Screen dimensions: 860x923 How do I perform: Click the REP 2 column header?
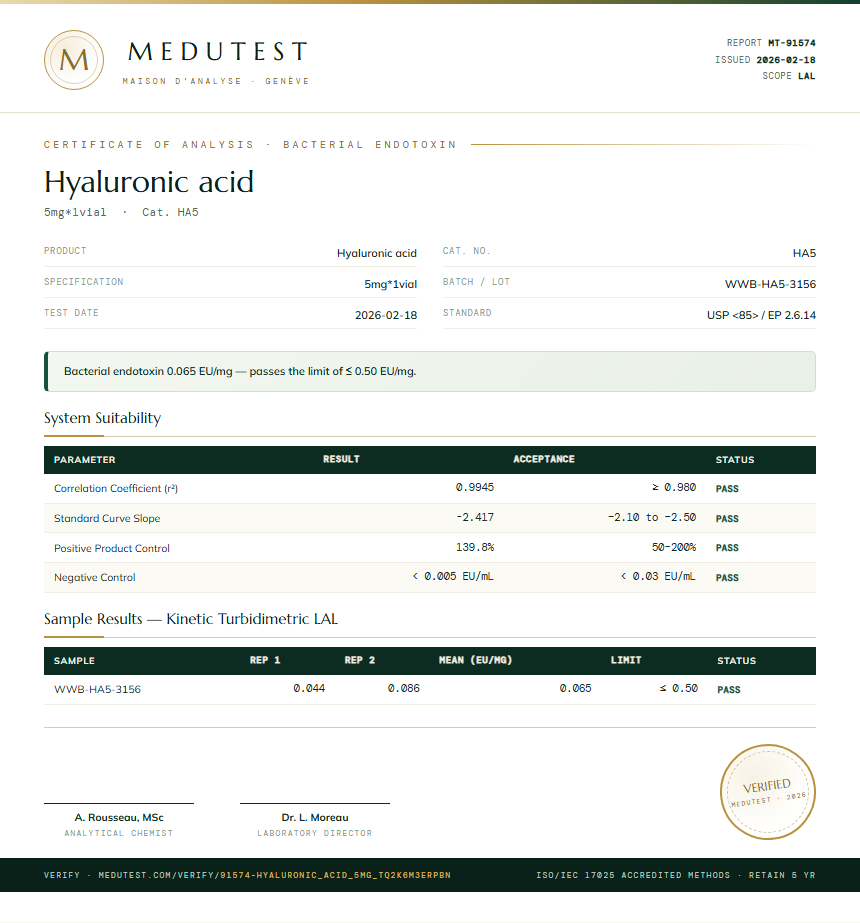(360, 660)
